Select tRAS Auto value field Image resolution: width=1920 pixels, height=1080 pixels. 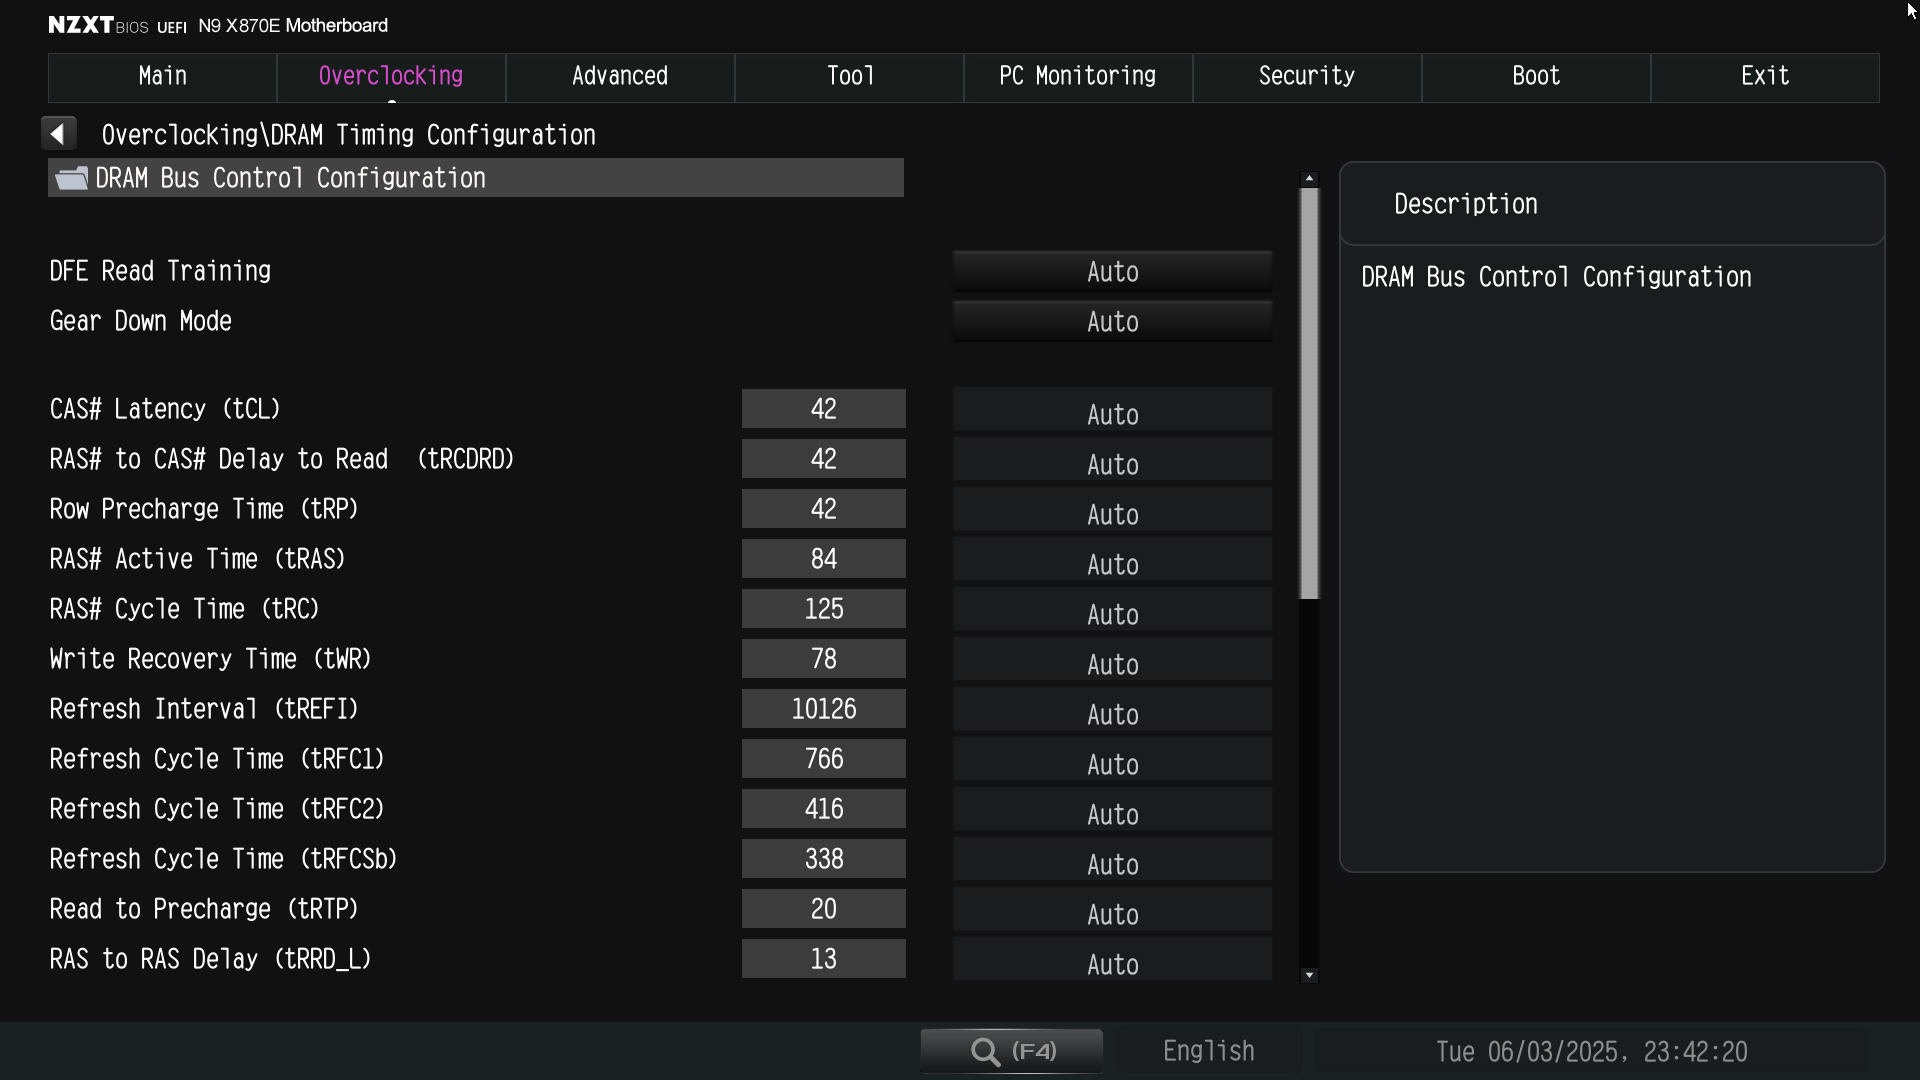(x=1112, y=564)
